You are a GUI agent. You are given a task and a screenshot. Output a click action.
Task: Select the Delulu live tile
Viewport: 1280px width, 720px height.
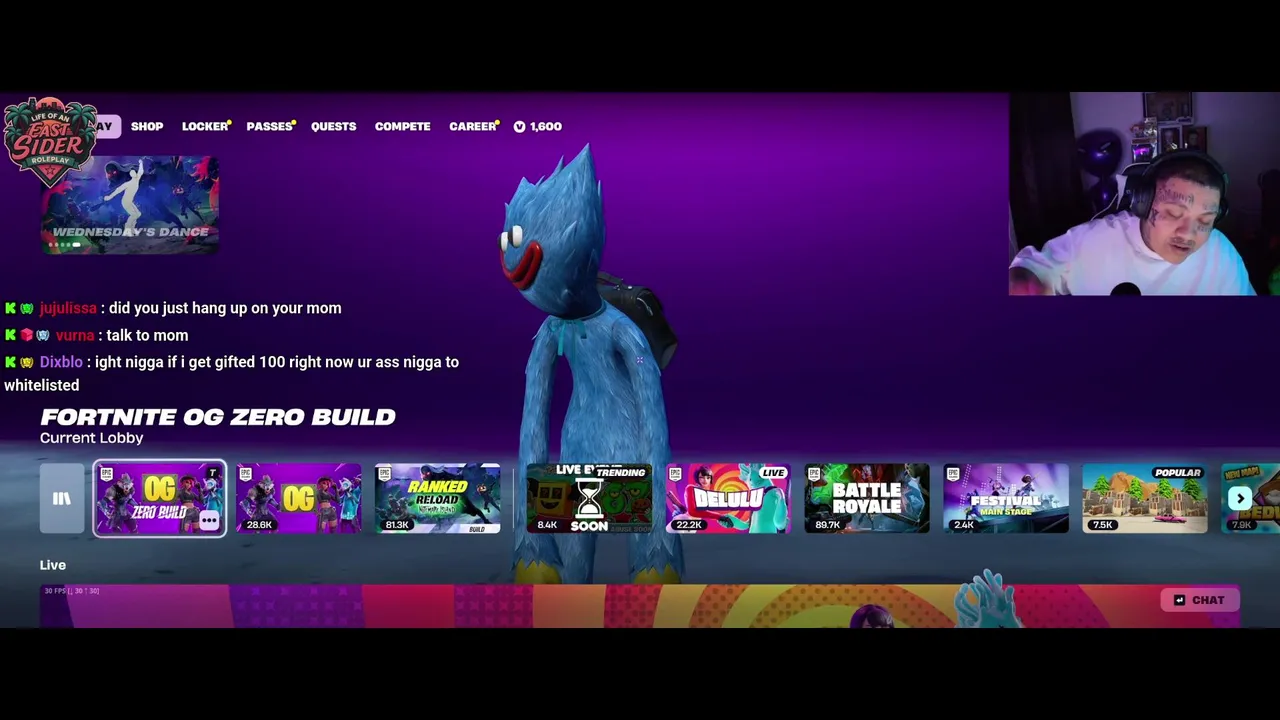point(728,498)
